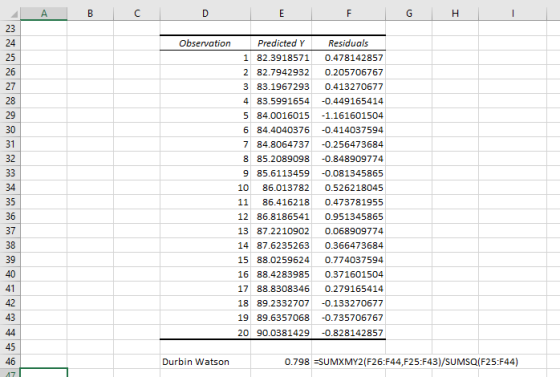This screenshot has width=560, height=377.
Task: Select column I header
Action: [x=512, y=14]
